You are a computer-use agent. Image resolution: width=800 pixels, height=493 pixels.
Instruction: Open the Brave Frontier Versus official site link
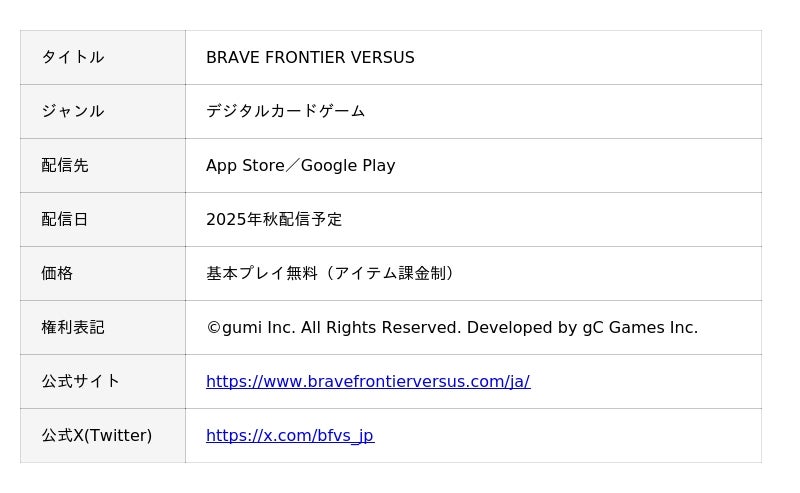(x=367, y=381)
